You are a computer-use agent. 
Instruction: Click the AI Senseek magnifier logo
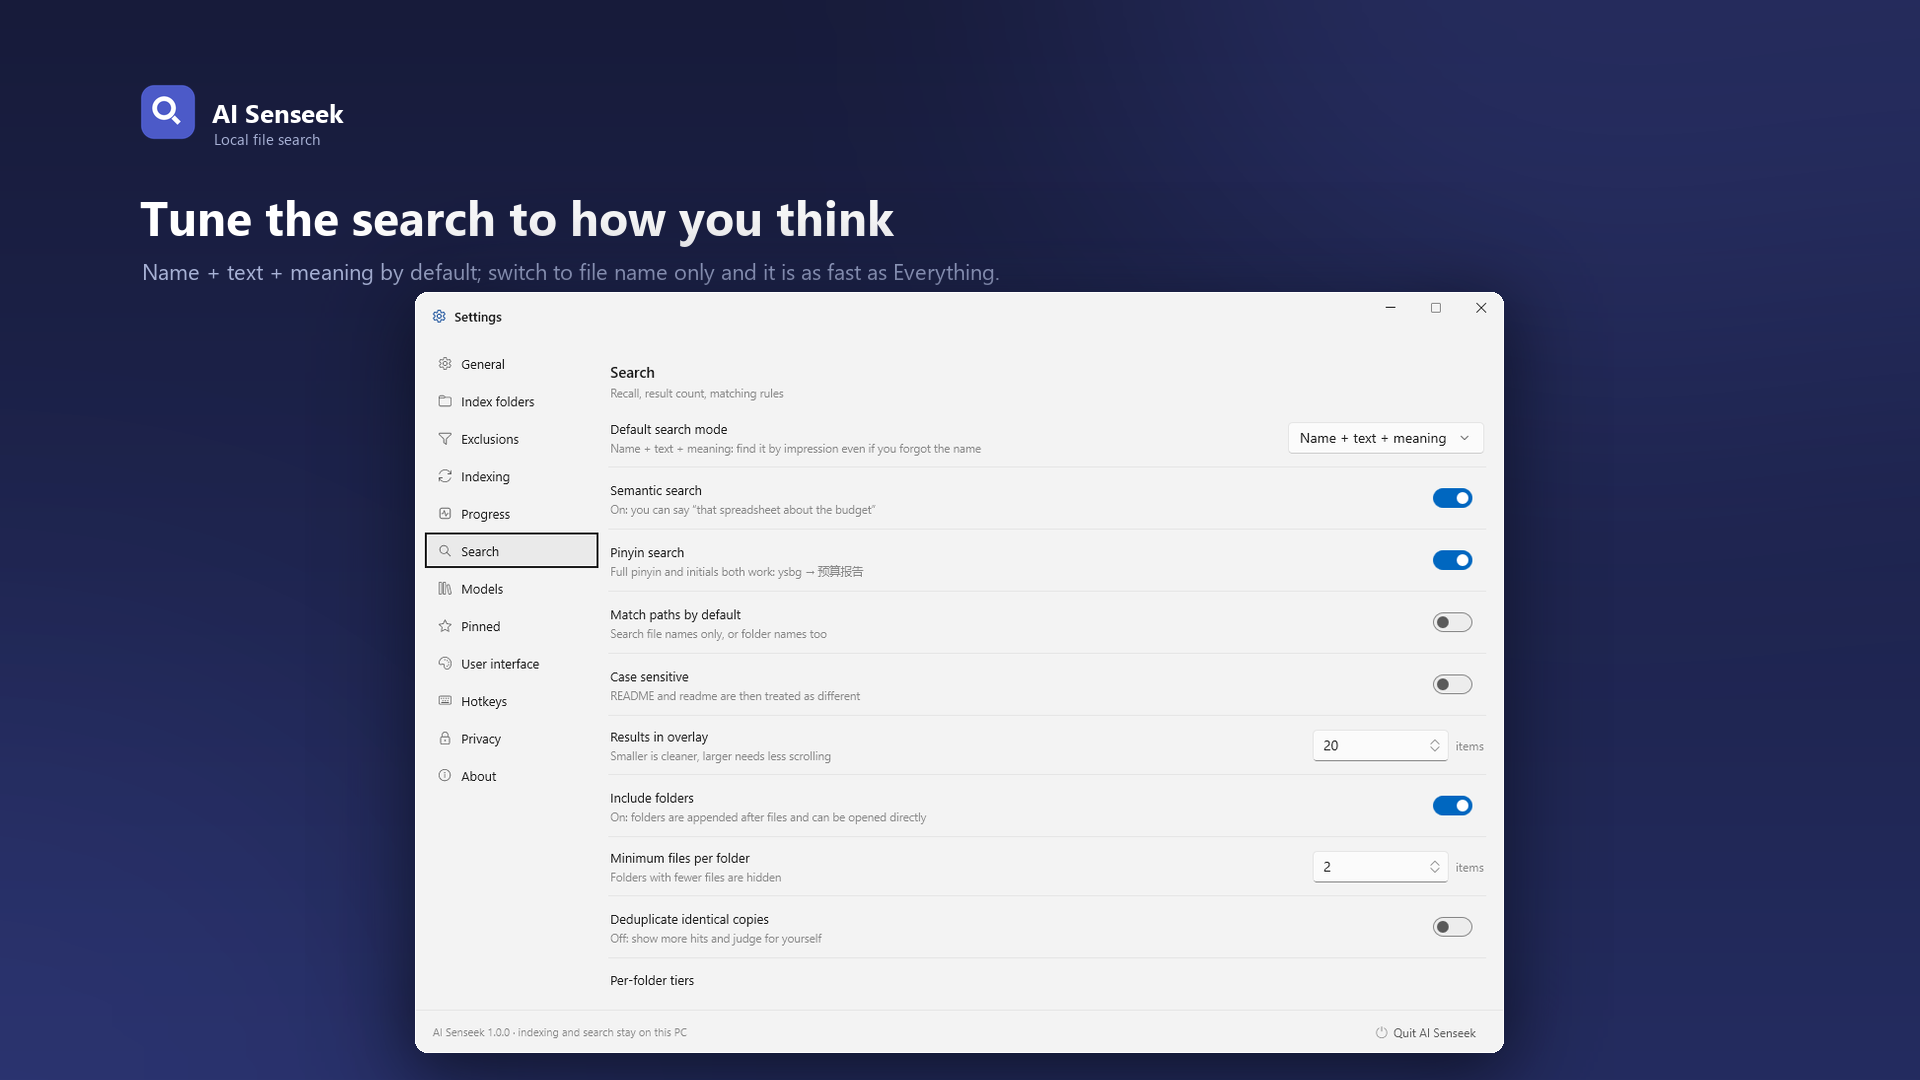click(x=168, y=112)
